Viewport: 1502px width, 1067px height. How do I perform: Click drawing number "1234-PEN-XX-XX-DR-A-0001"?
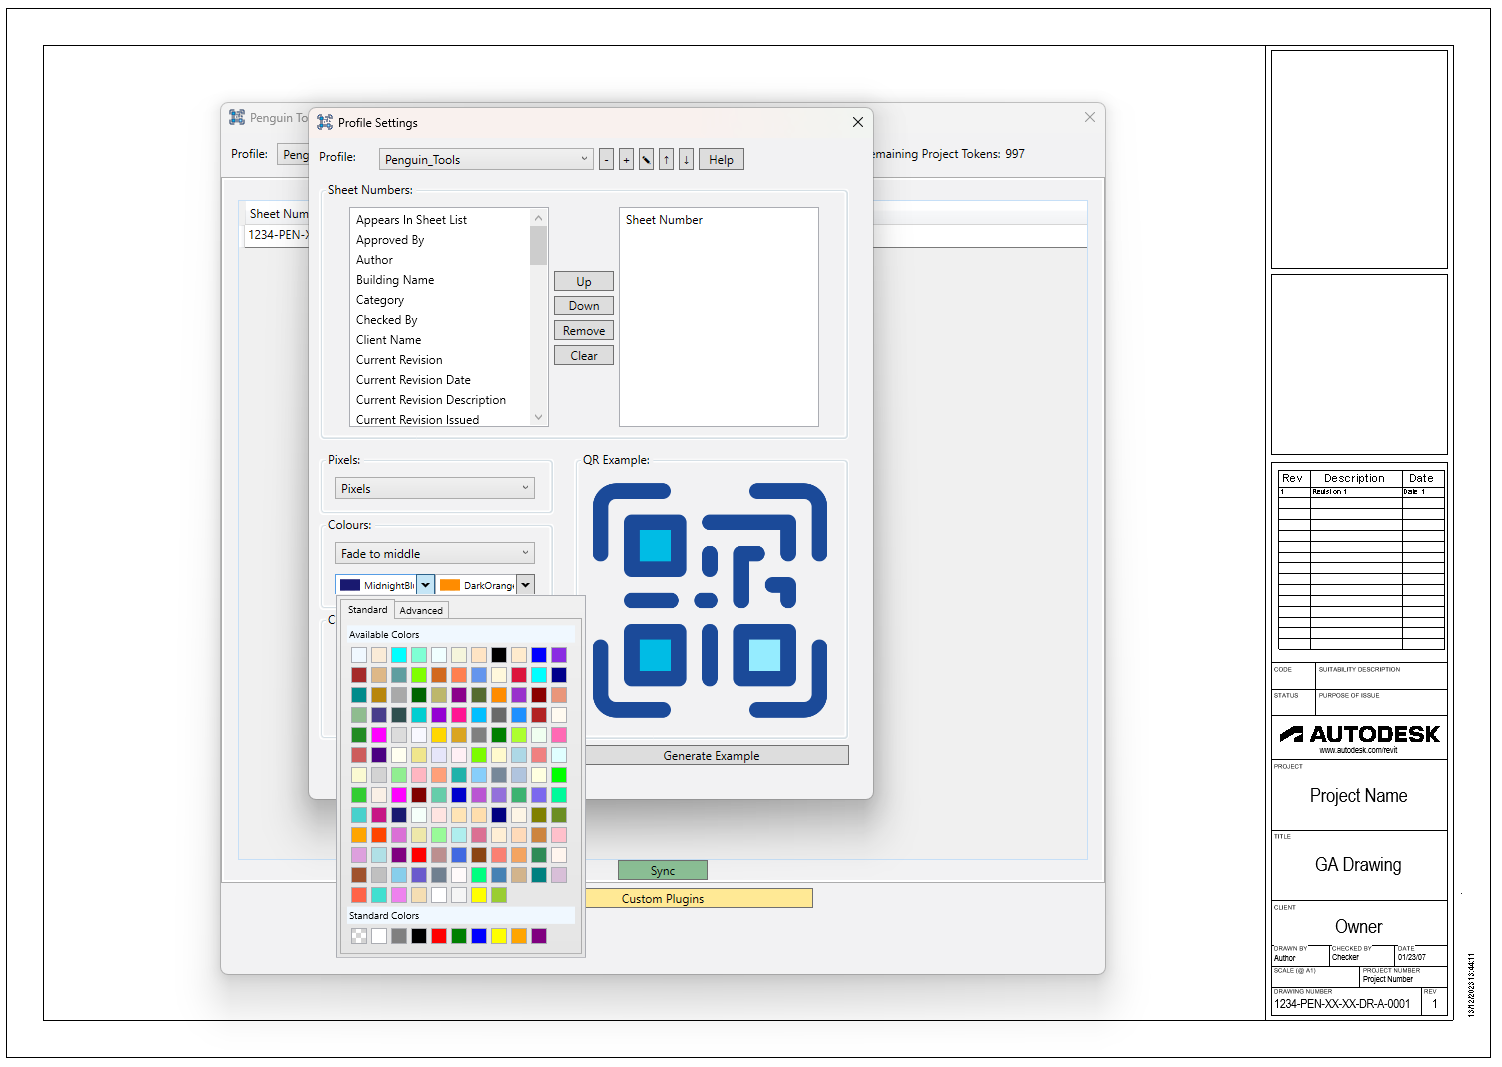tap(1342, 1004)
